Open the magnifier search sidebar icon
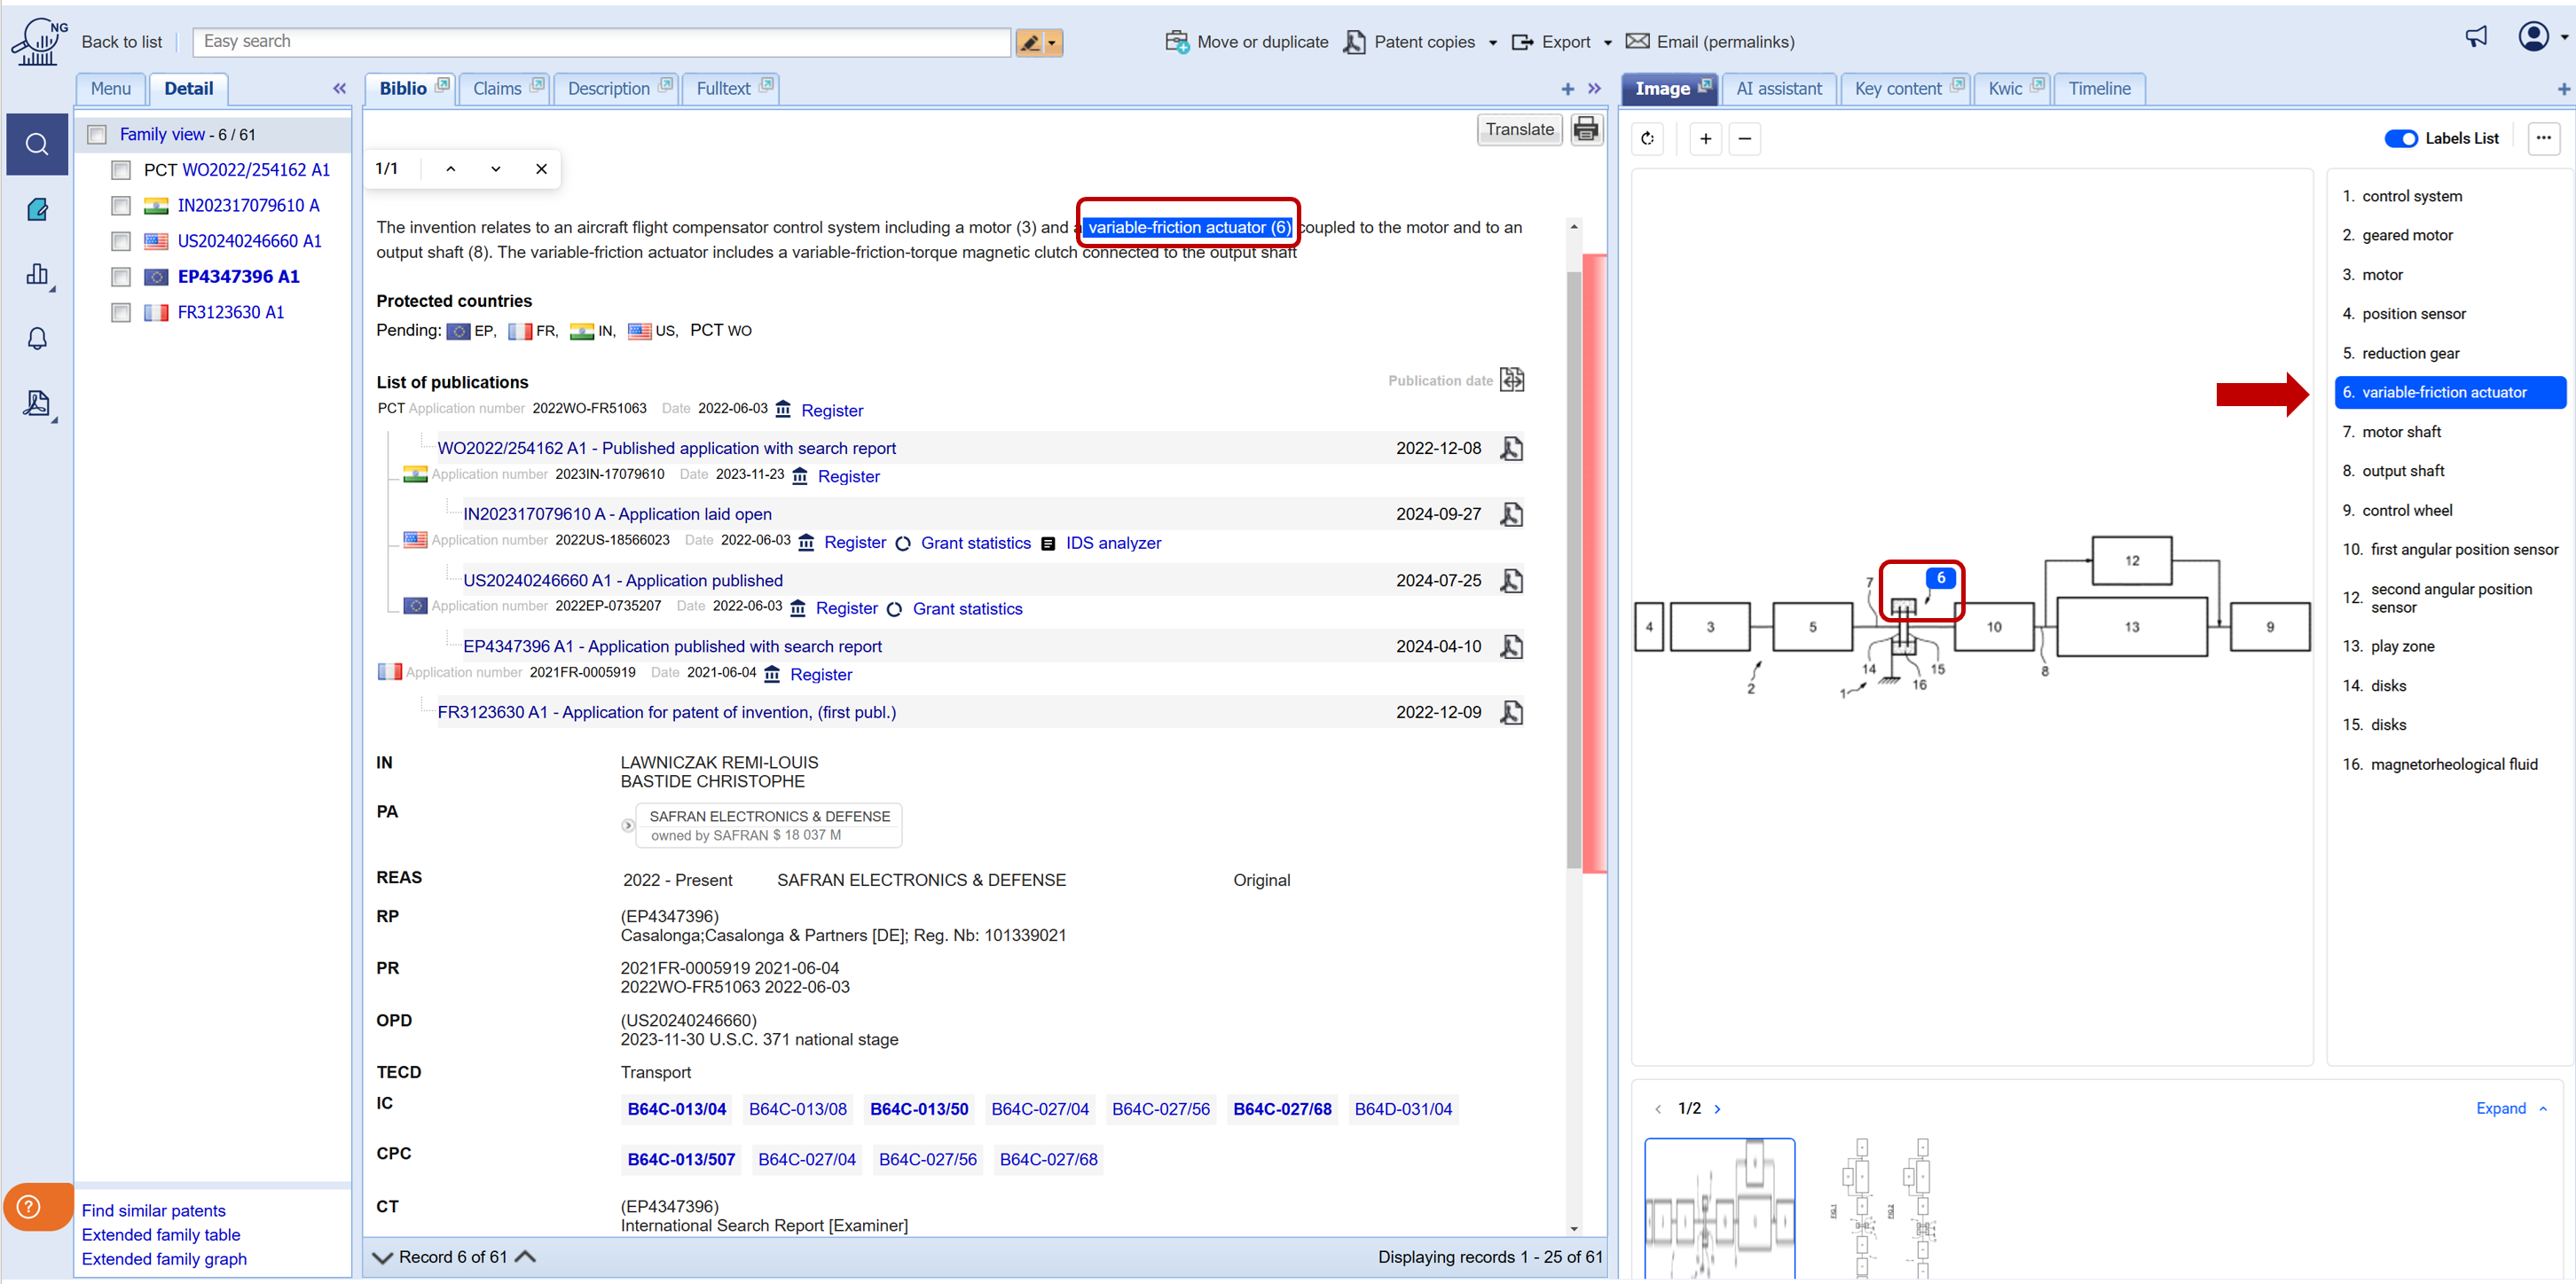Viewport: 2576px width, 1284px height. [x=37, y=145]
